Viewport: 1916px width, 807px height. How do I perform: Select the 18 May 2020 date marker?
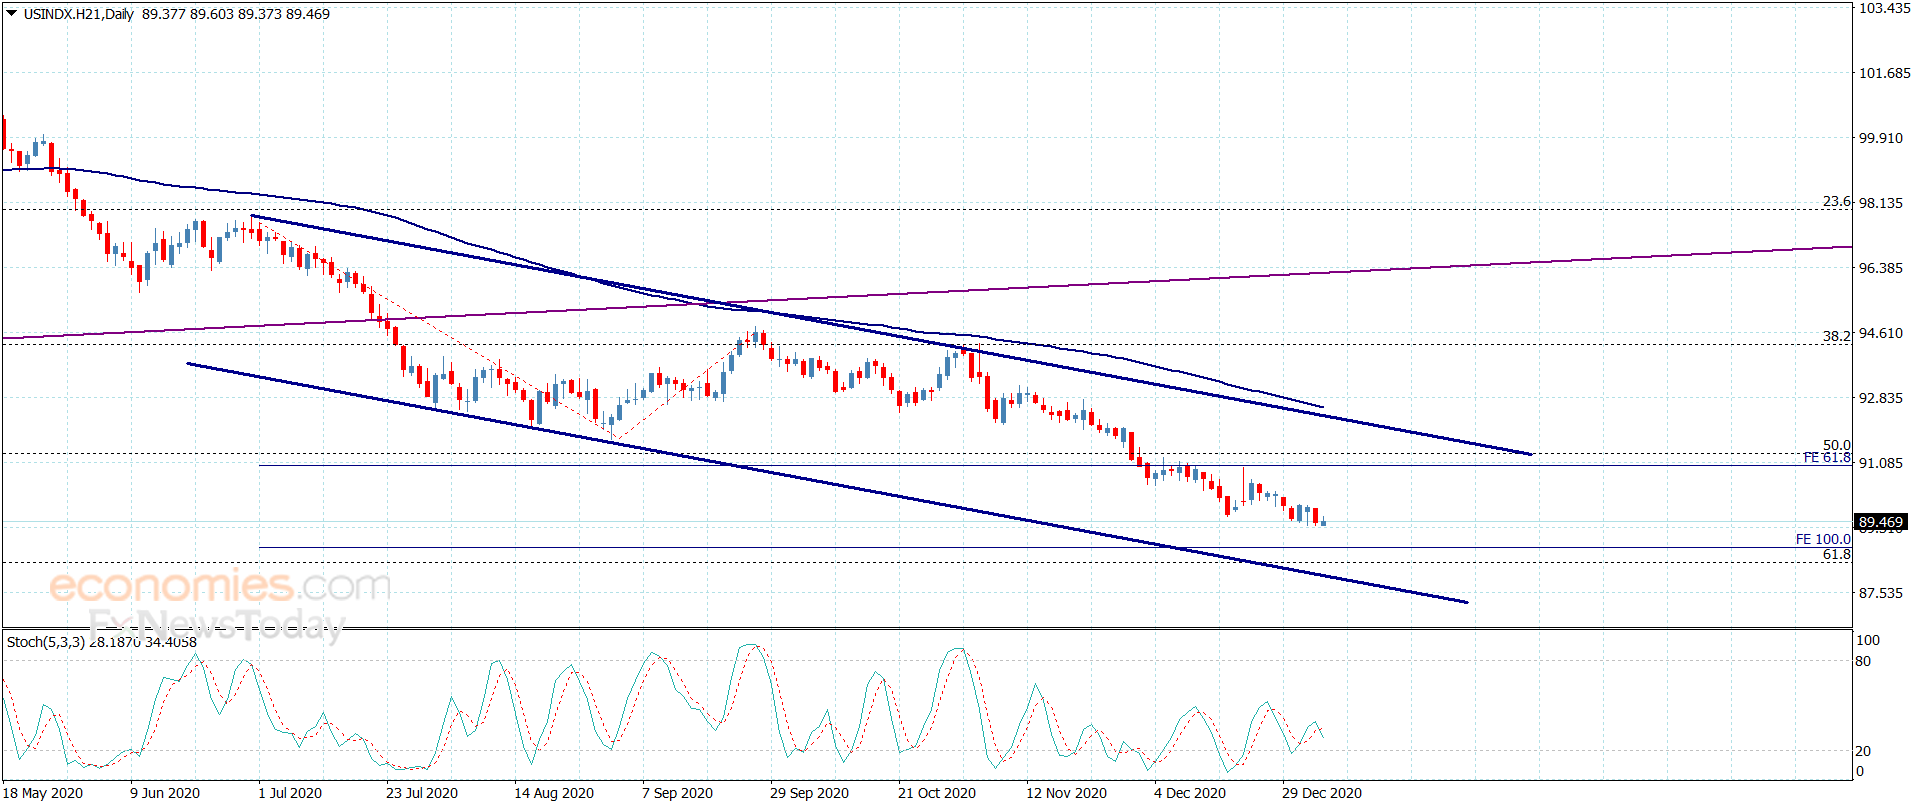click(43, 793)
